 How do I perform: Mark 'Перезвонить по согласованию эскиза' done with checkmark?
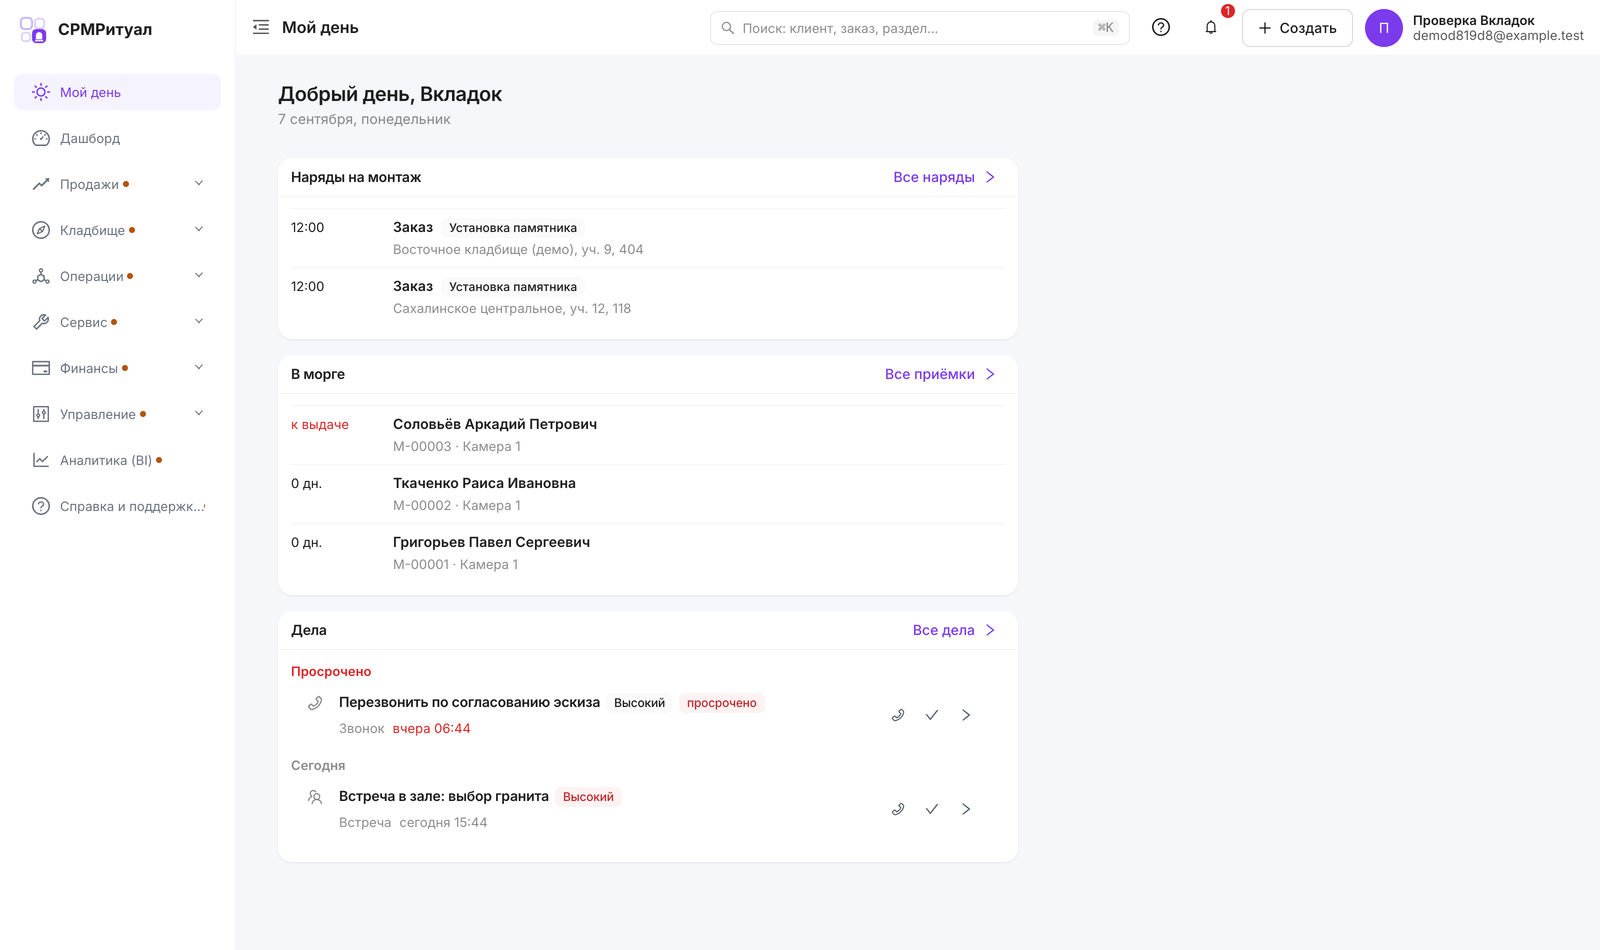click(x=932, y=715)
